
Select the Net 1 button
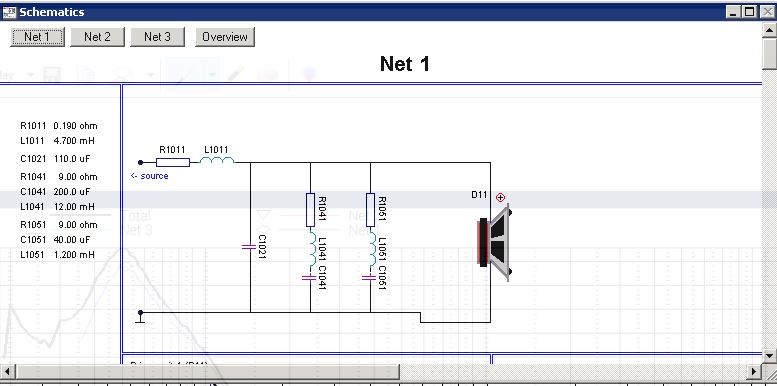click(x=37, y=37)
